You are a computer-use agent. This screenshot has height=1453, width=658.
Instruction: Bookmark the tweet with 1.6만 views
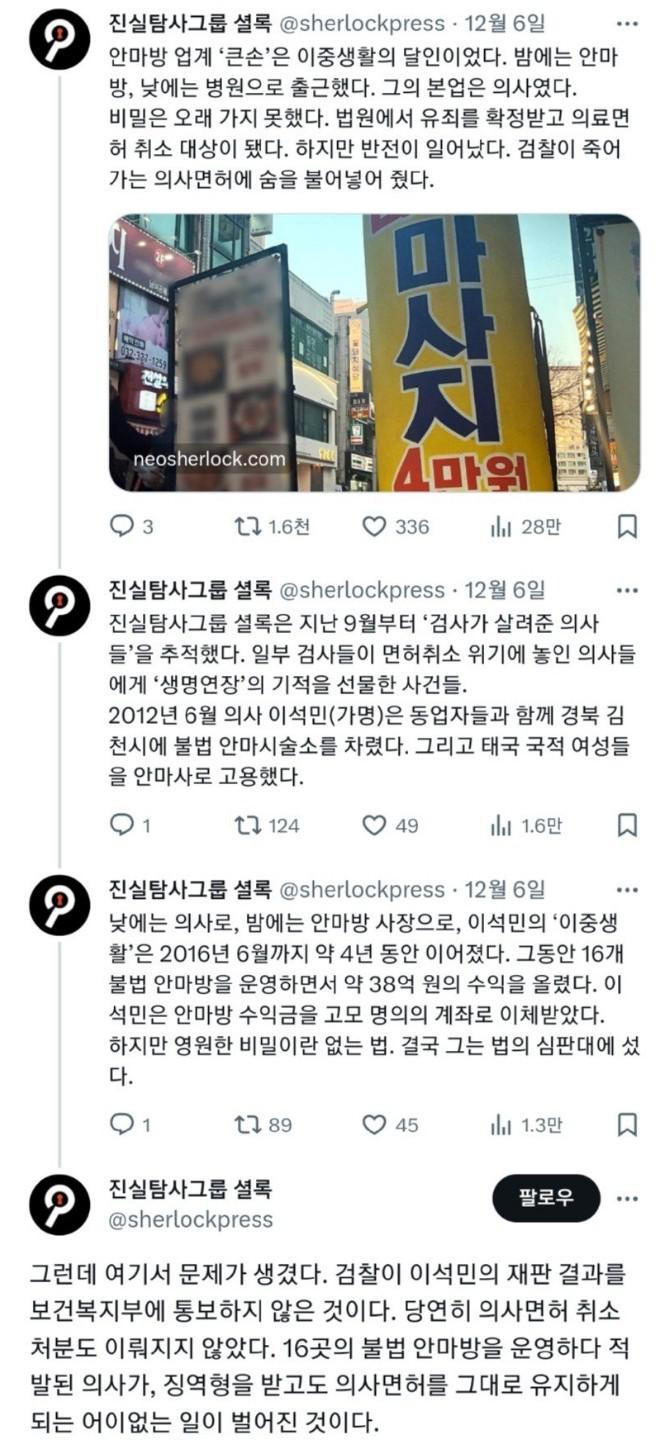(x=627, y=825)
